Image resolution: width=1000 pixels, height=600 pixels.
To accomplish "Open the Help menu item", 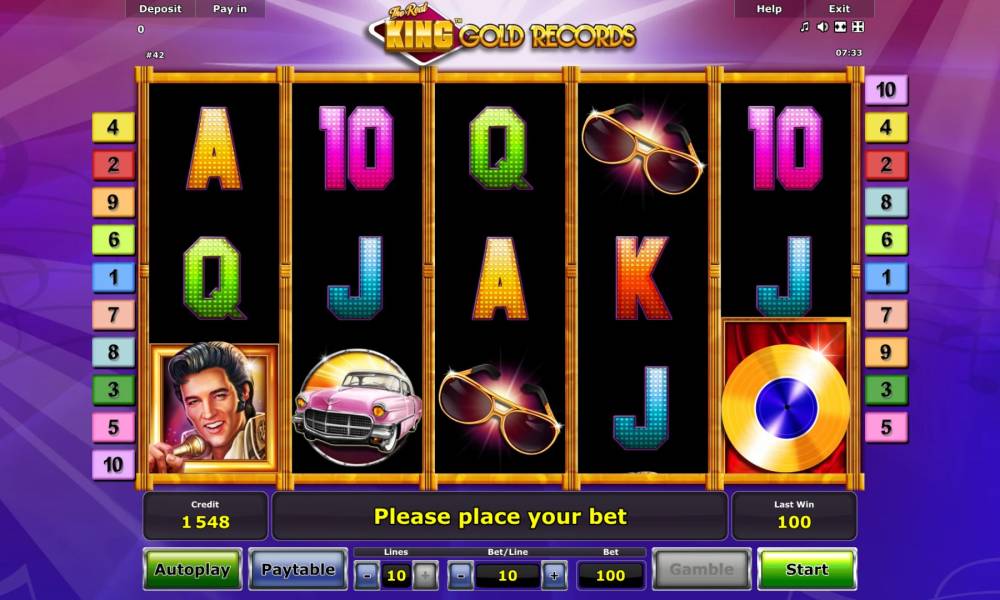I will 769,9.
